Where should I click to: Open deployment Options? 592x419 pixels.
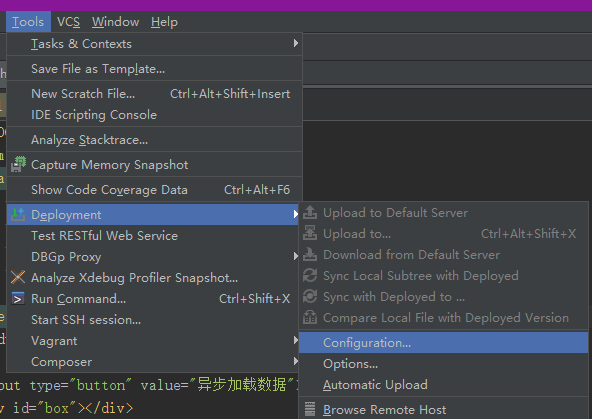(443, 364)
